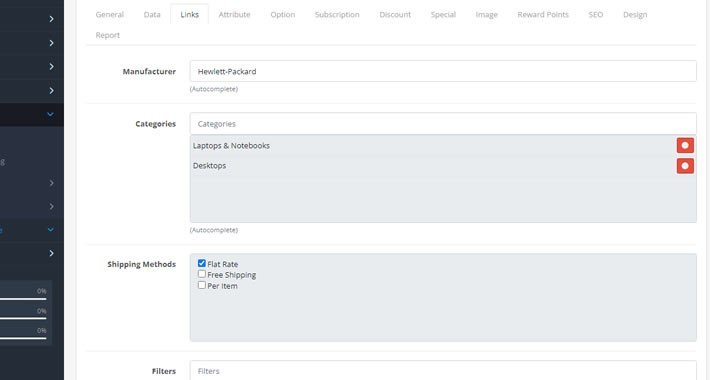Expand the third sidebar menu chevron

[51, 67]
